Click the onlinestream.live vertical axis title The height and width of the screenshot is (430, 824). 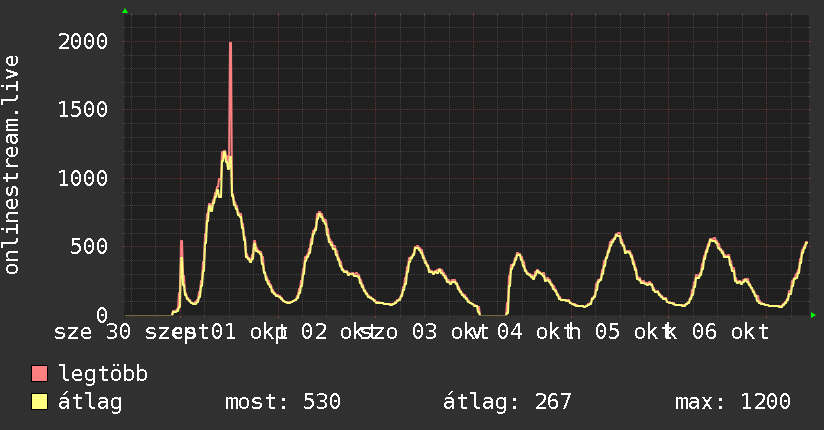click(11, 165)
